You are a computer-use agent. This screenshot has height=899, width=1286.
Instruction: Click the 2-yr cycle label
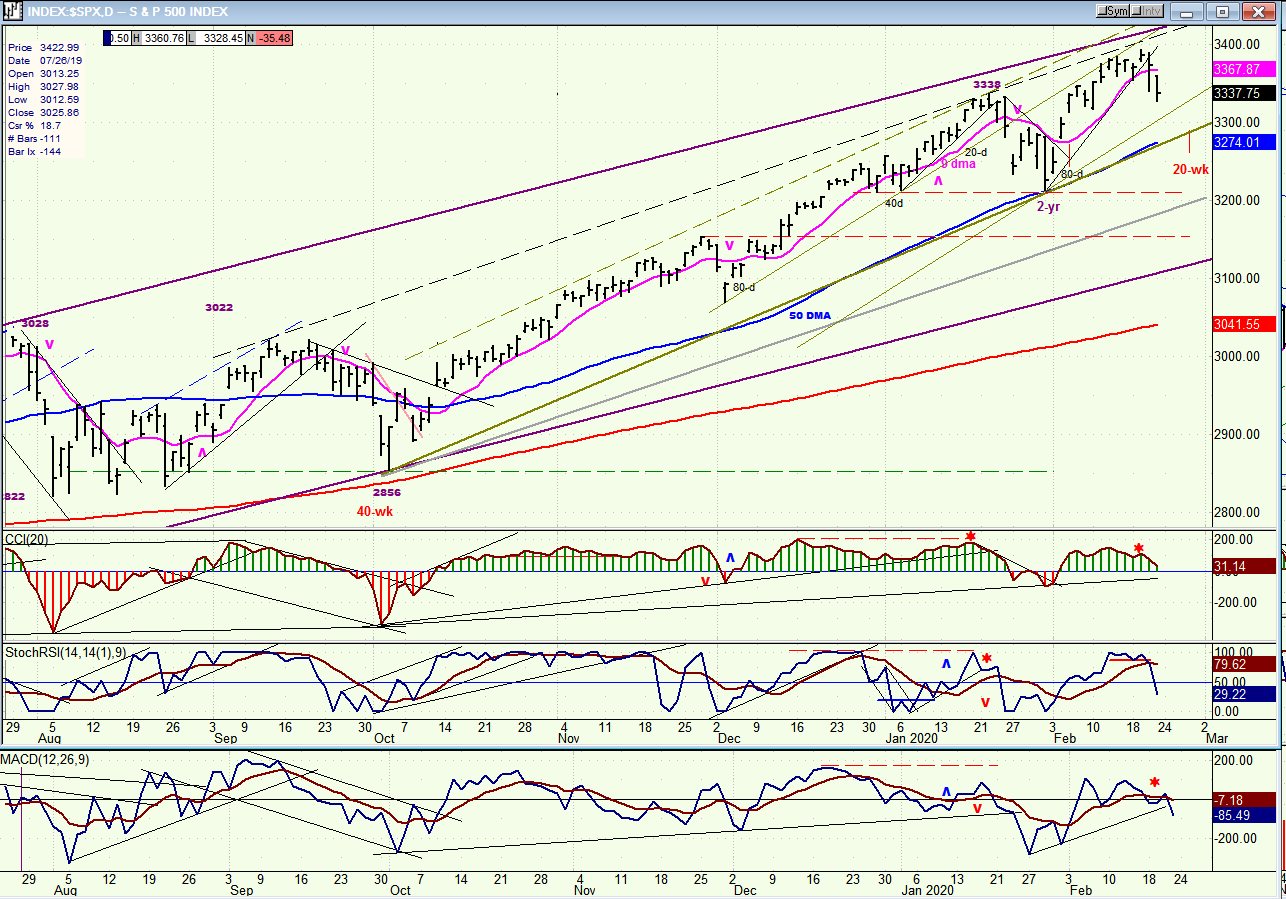pos(1048,207)
